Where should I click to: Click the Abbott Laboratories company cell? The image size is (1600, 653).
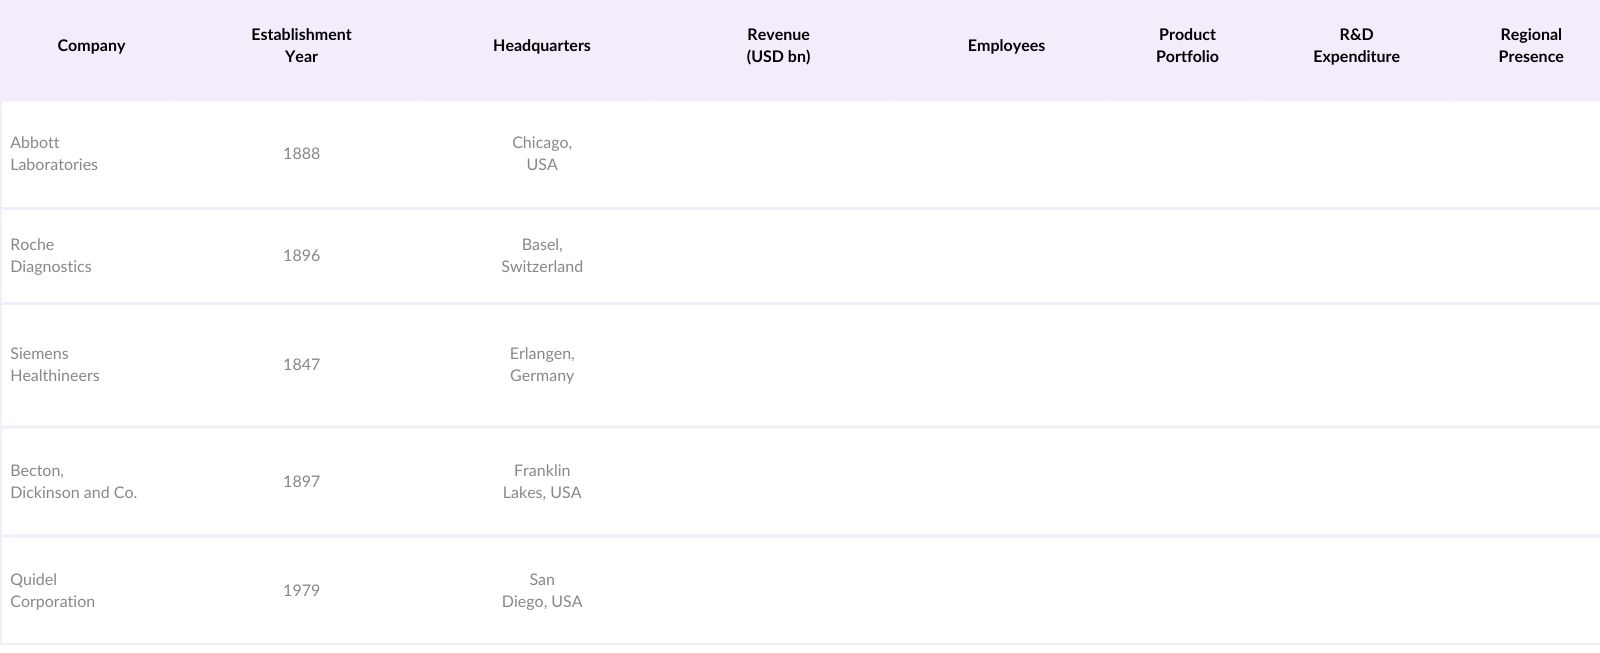(x=54, y=154)
